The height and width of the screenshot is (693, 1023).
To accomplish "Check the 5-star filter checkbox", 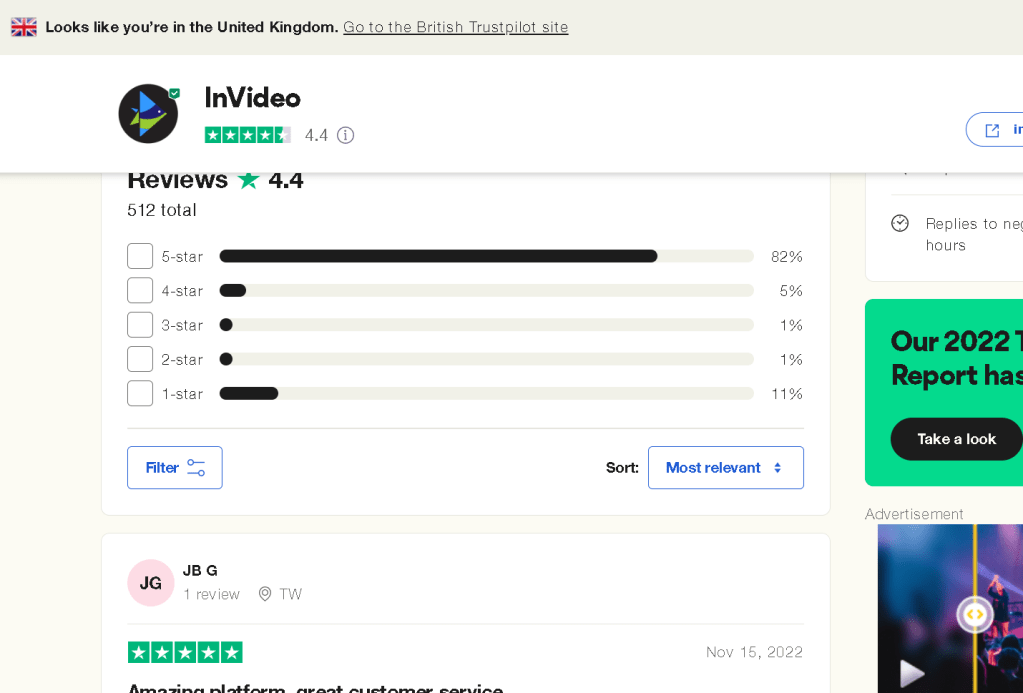I will [x=140, y=256].
